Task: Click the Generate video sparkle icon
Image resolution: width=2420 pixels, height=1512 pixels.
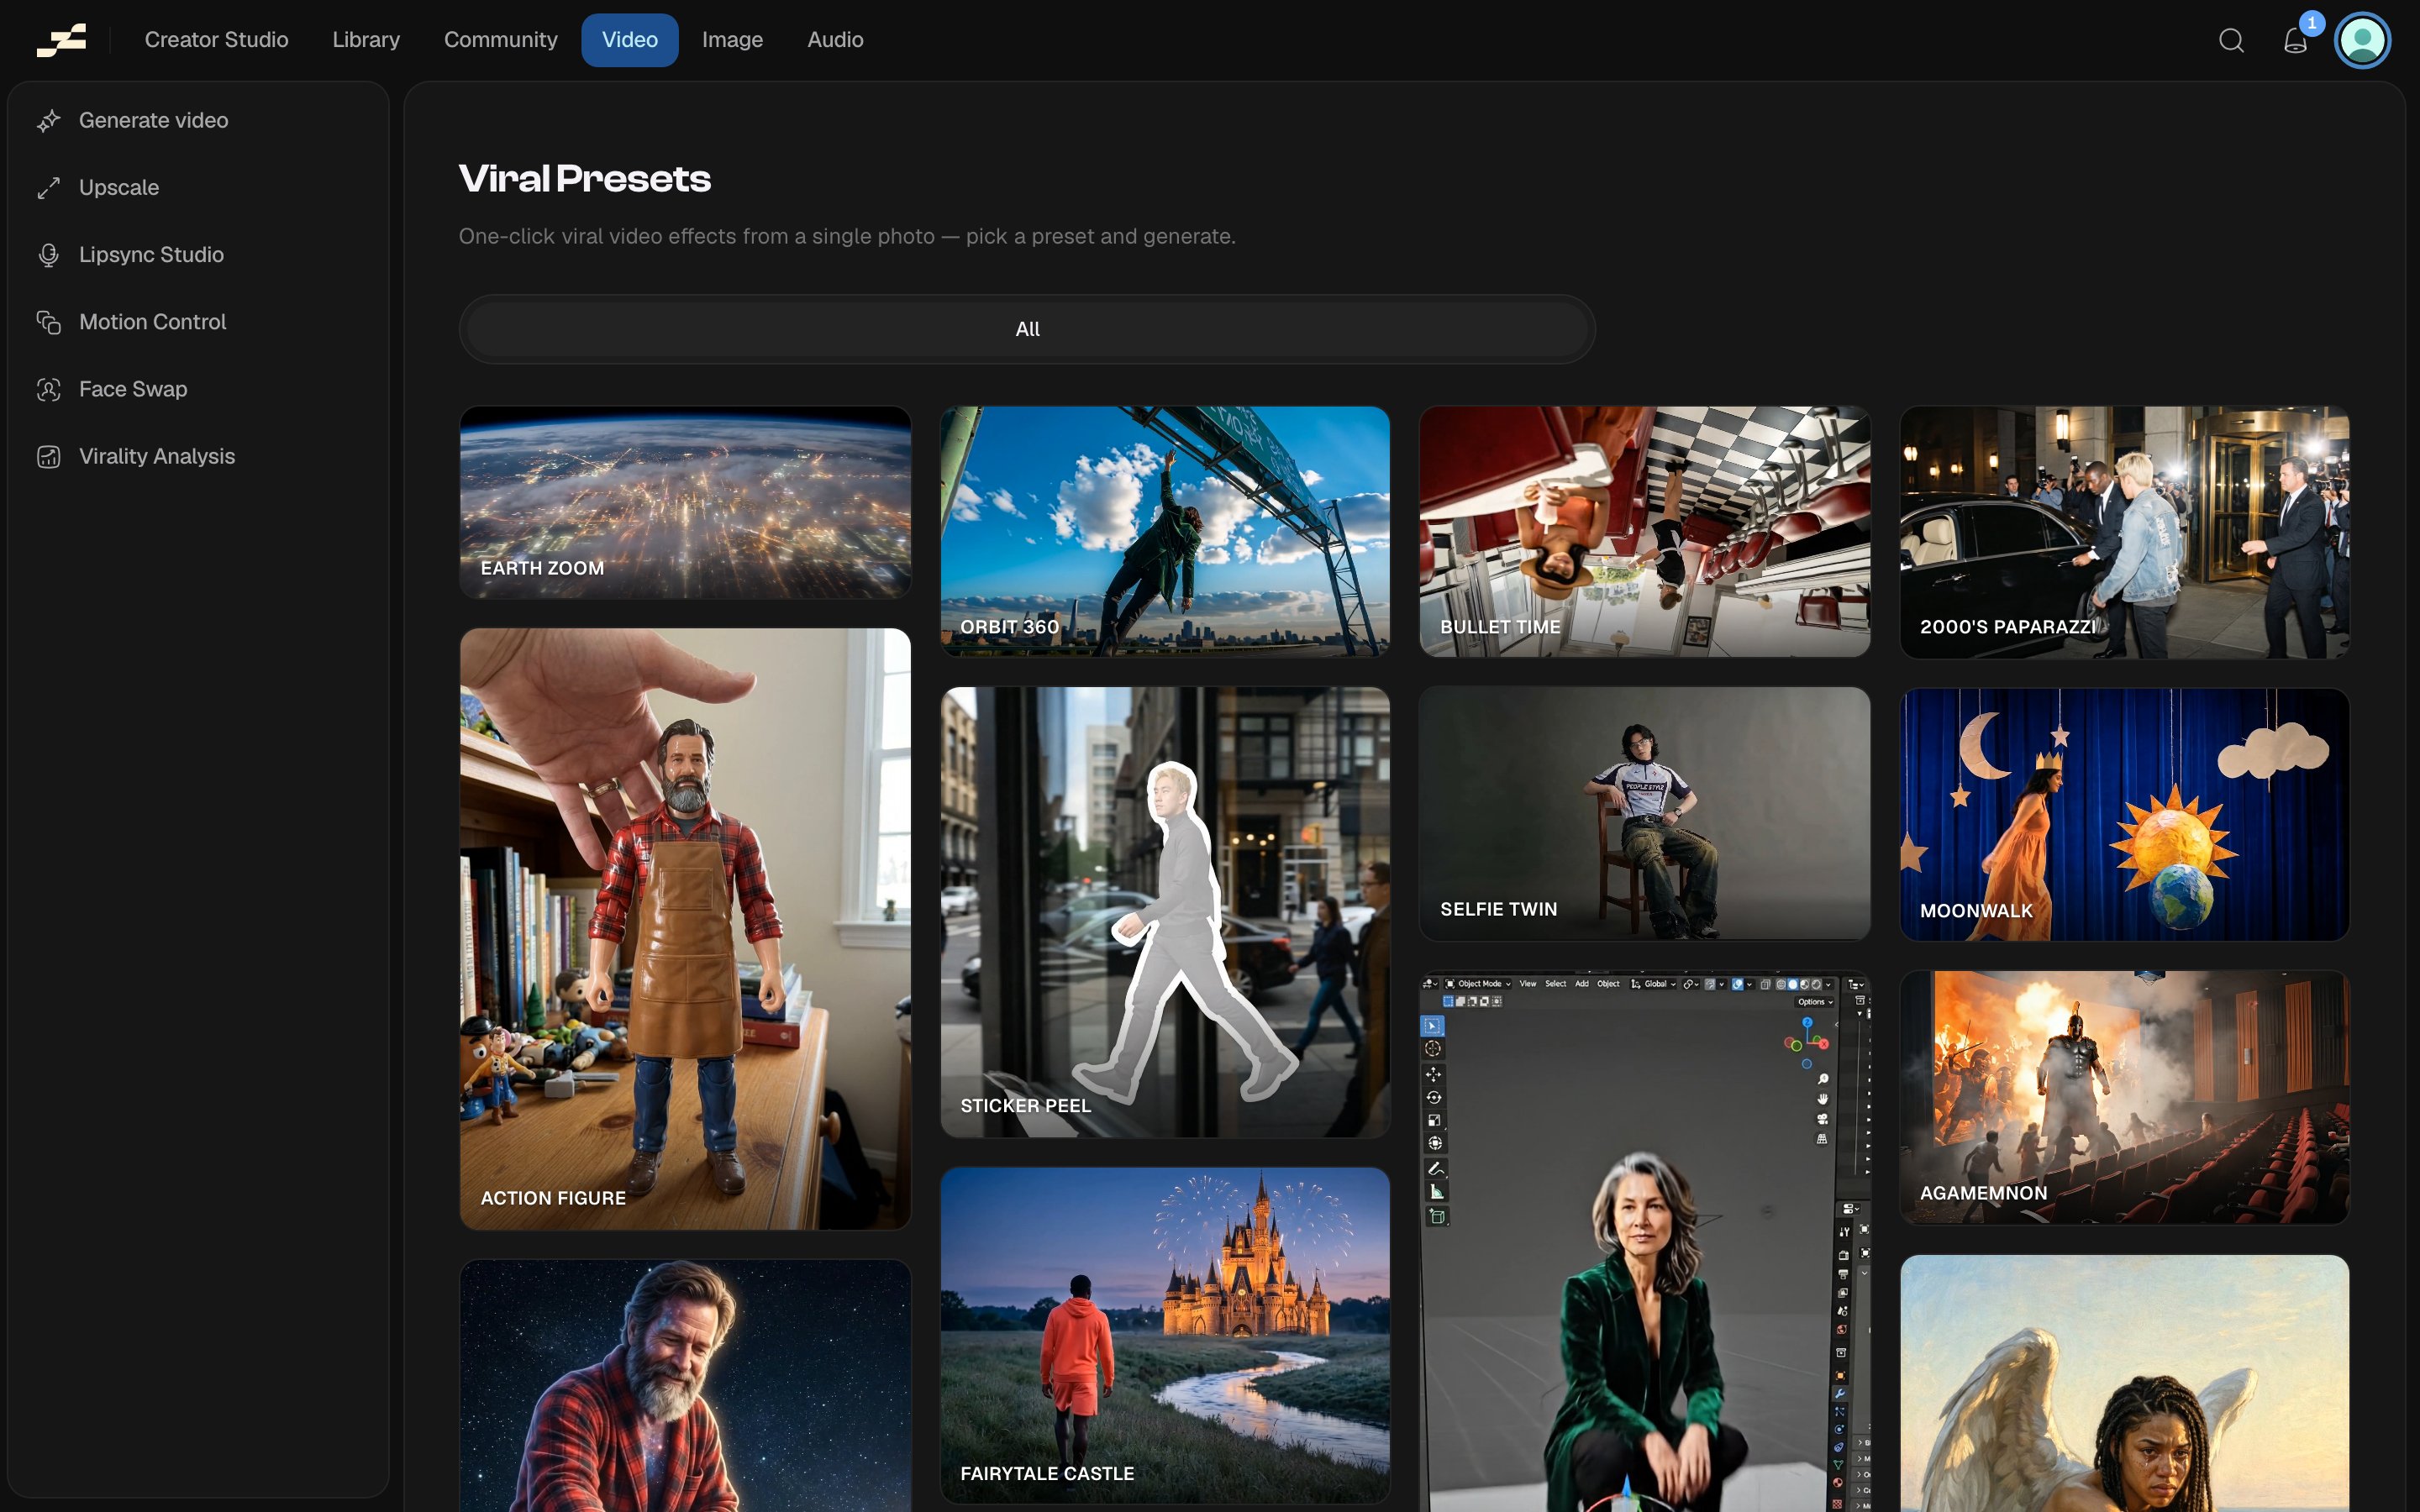Action: [x=48, y=121]
